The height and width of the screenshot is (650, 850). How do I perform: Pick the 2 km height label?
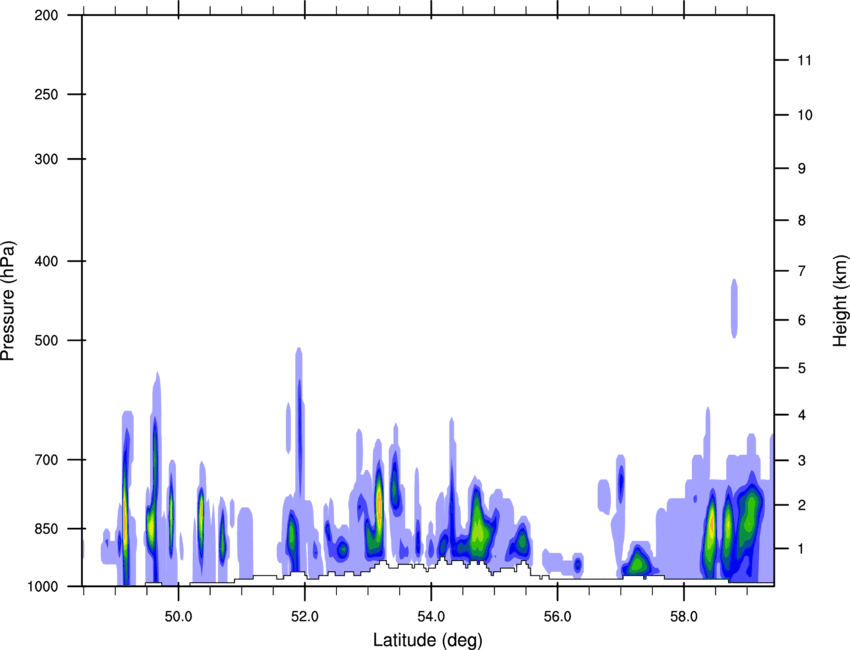[802, 505]
